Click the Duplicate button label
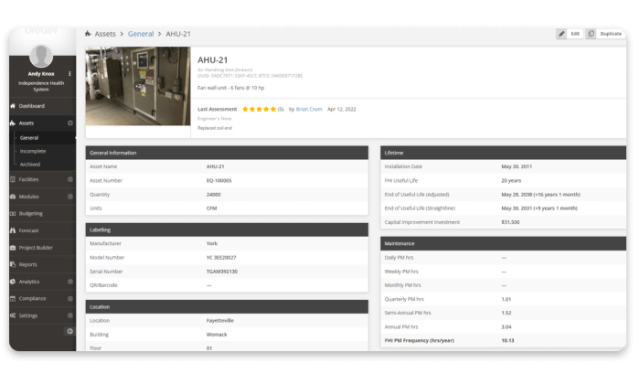This screenshot has height=384, width=640. [611, 34]
